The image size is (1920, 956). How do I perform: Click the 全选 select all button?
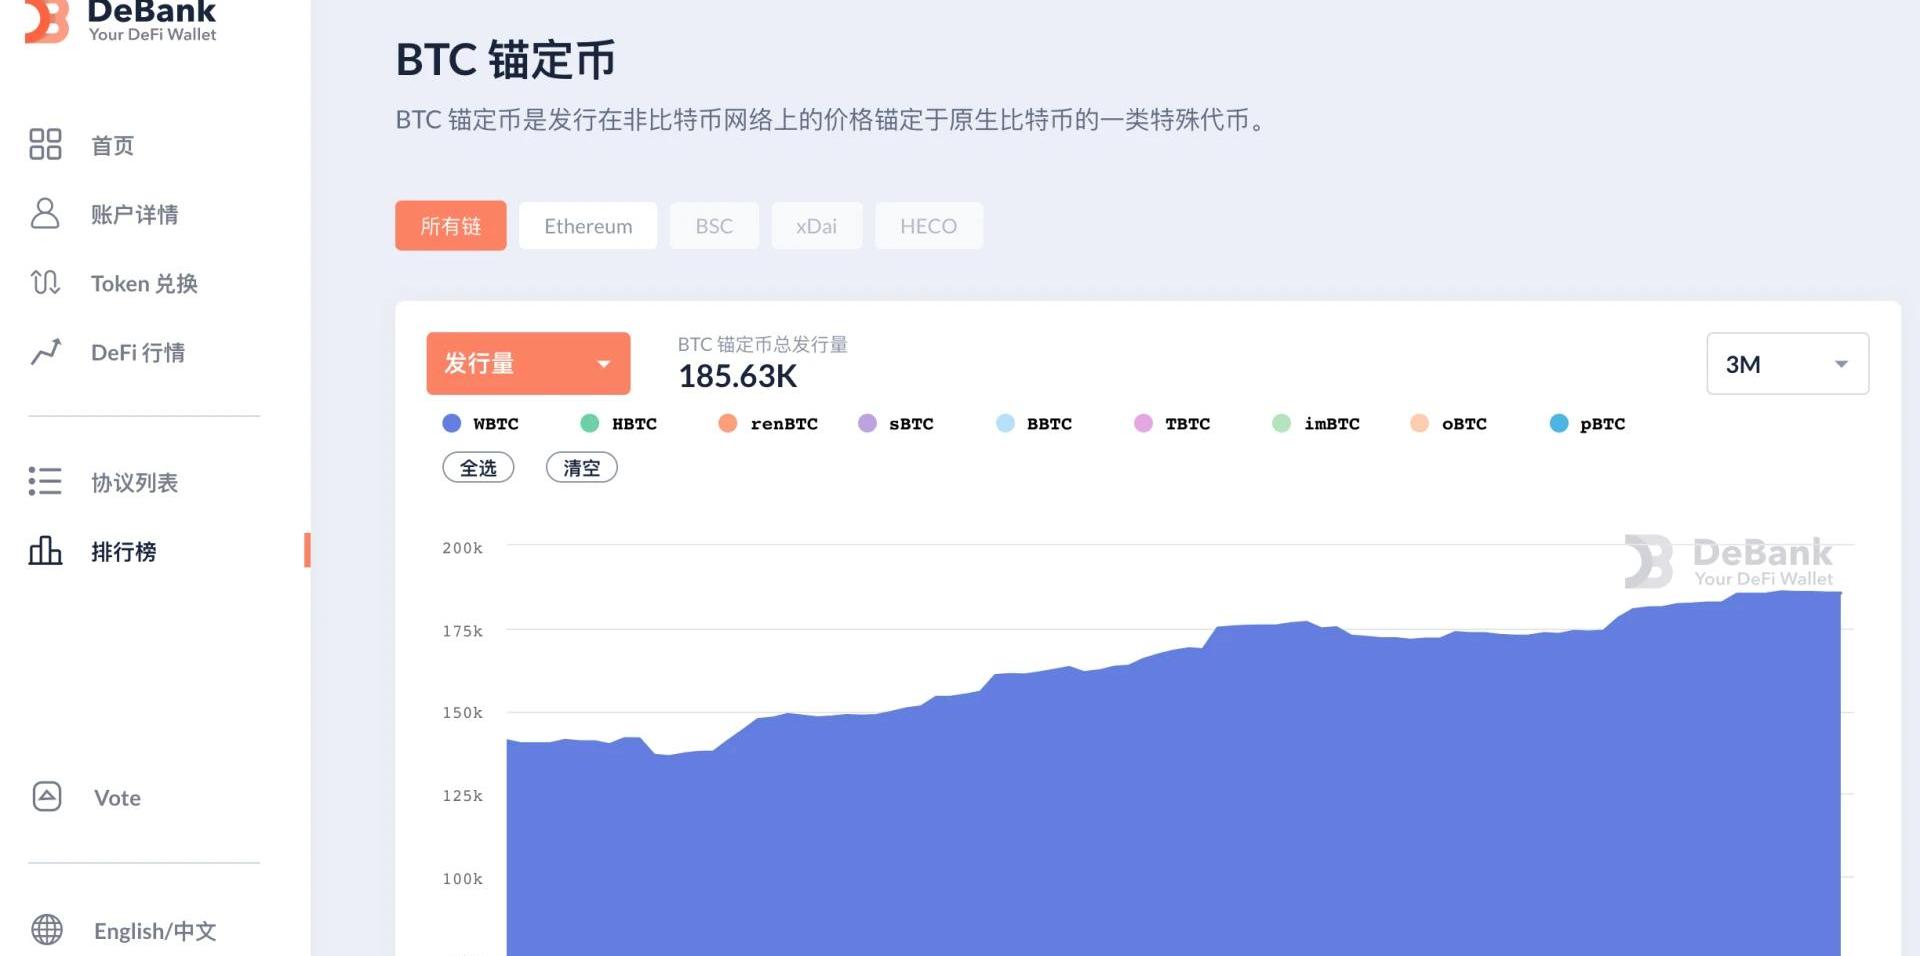click(478, 468)
